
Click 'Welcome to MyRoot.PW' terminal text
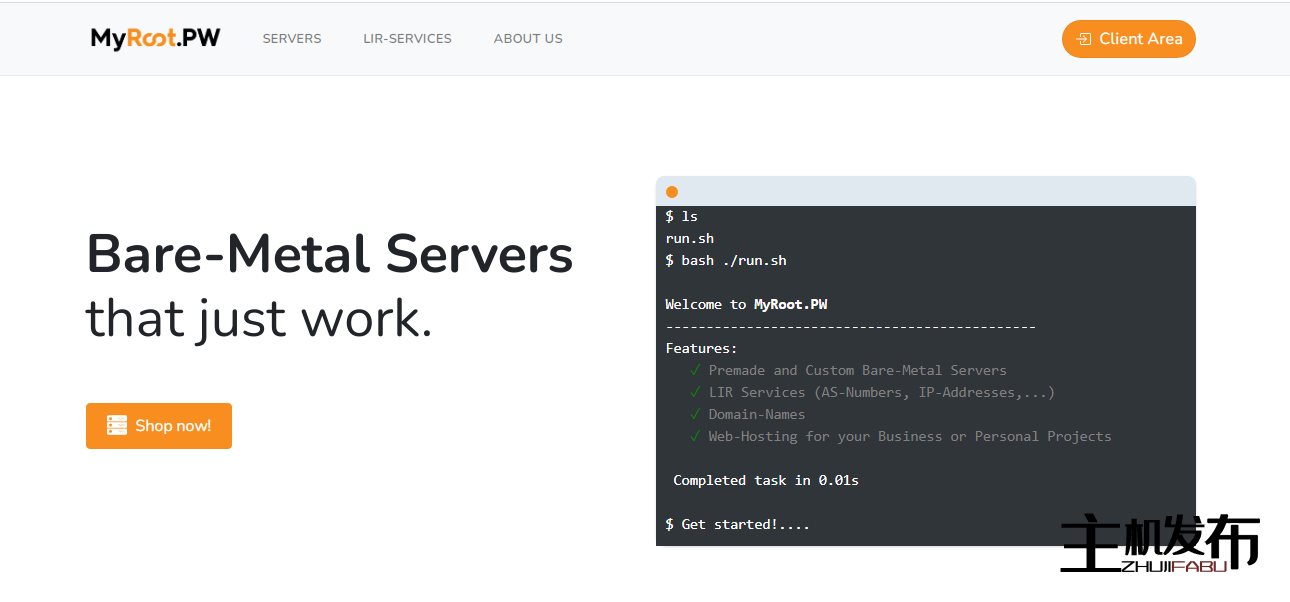pyautogui.click(x=746, y=304)
